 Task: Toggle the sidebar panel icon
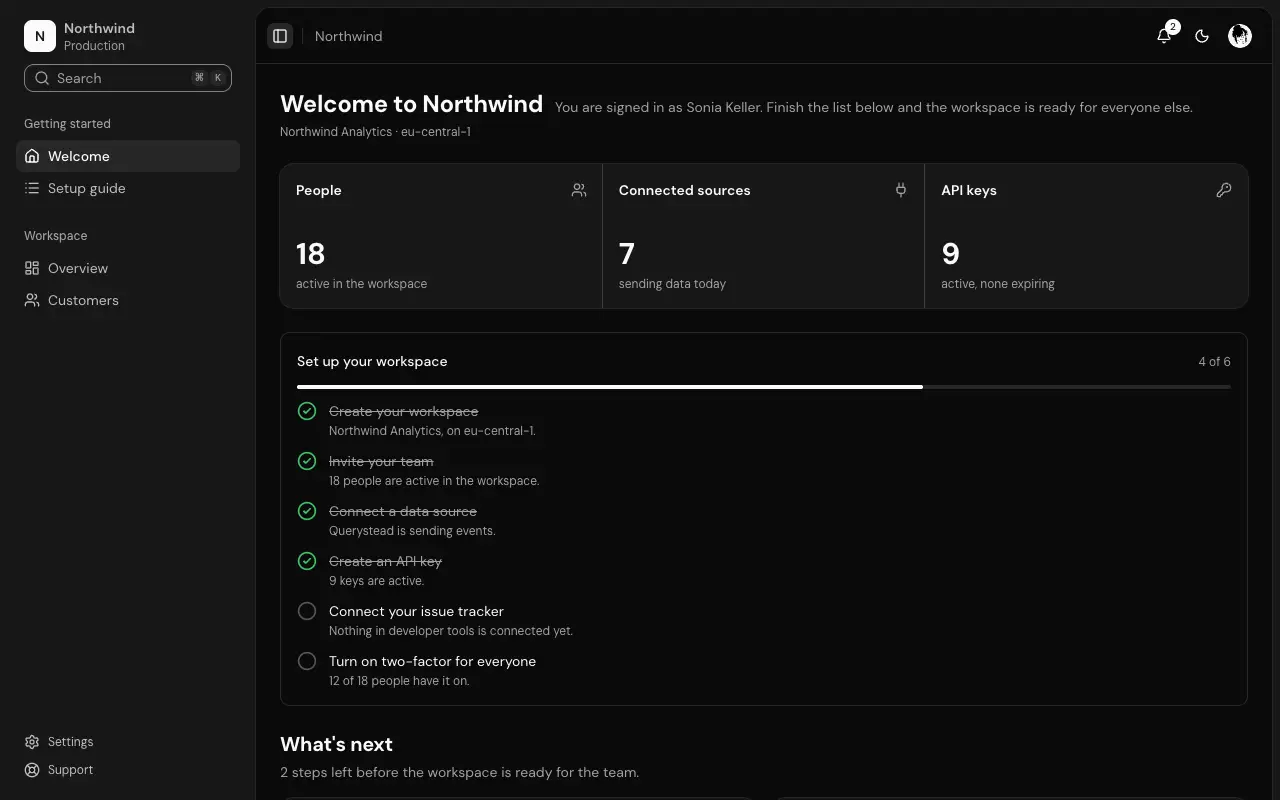pos(280,36)
